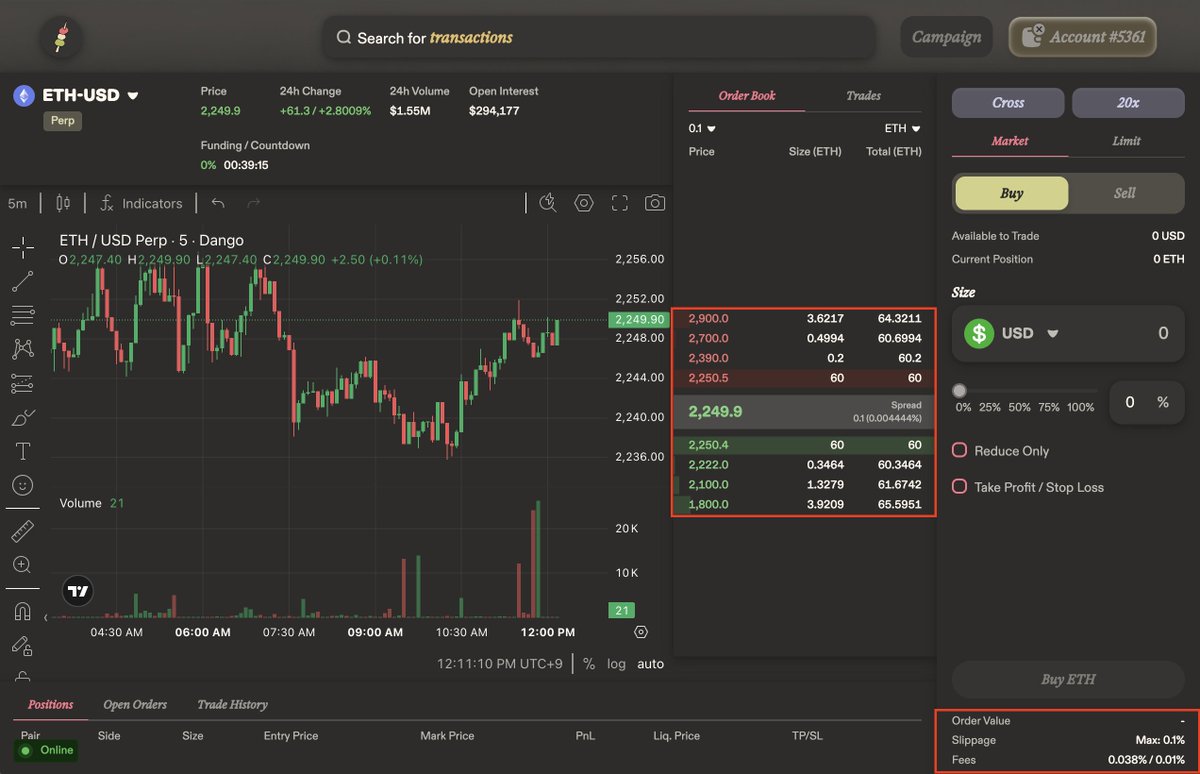1200x774 pixels.
Task: Click the TradingView logo badge
Action: [x=78, y=591]
